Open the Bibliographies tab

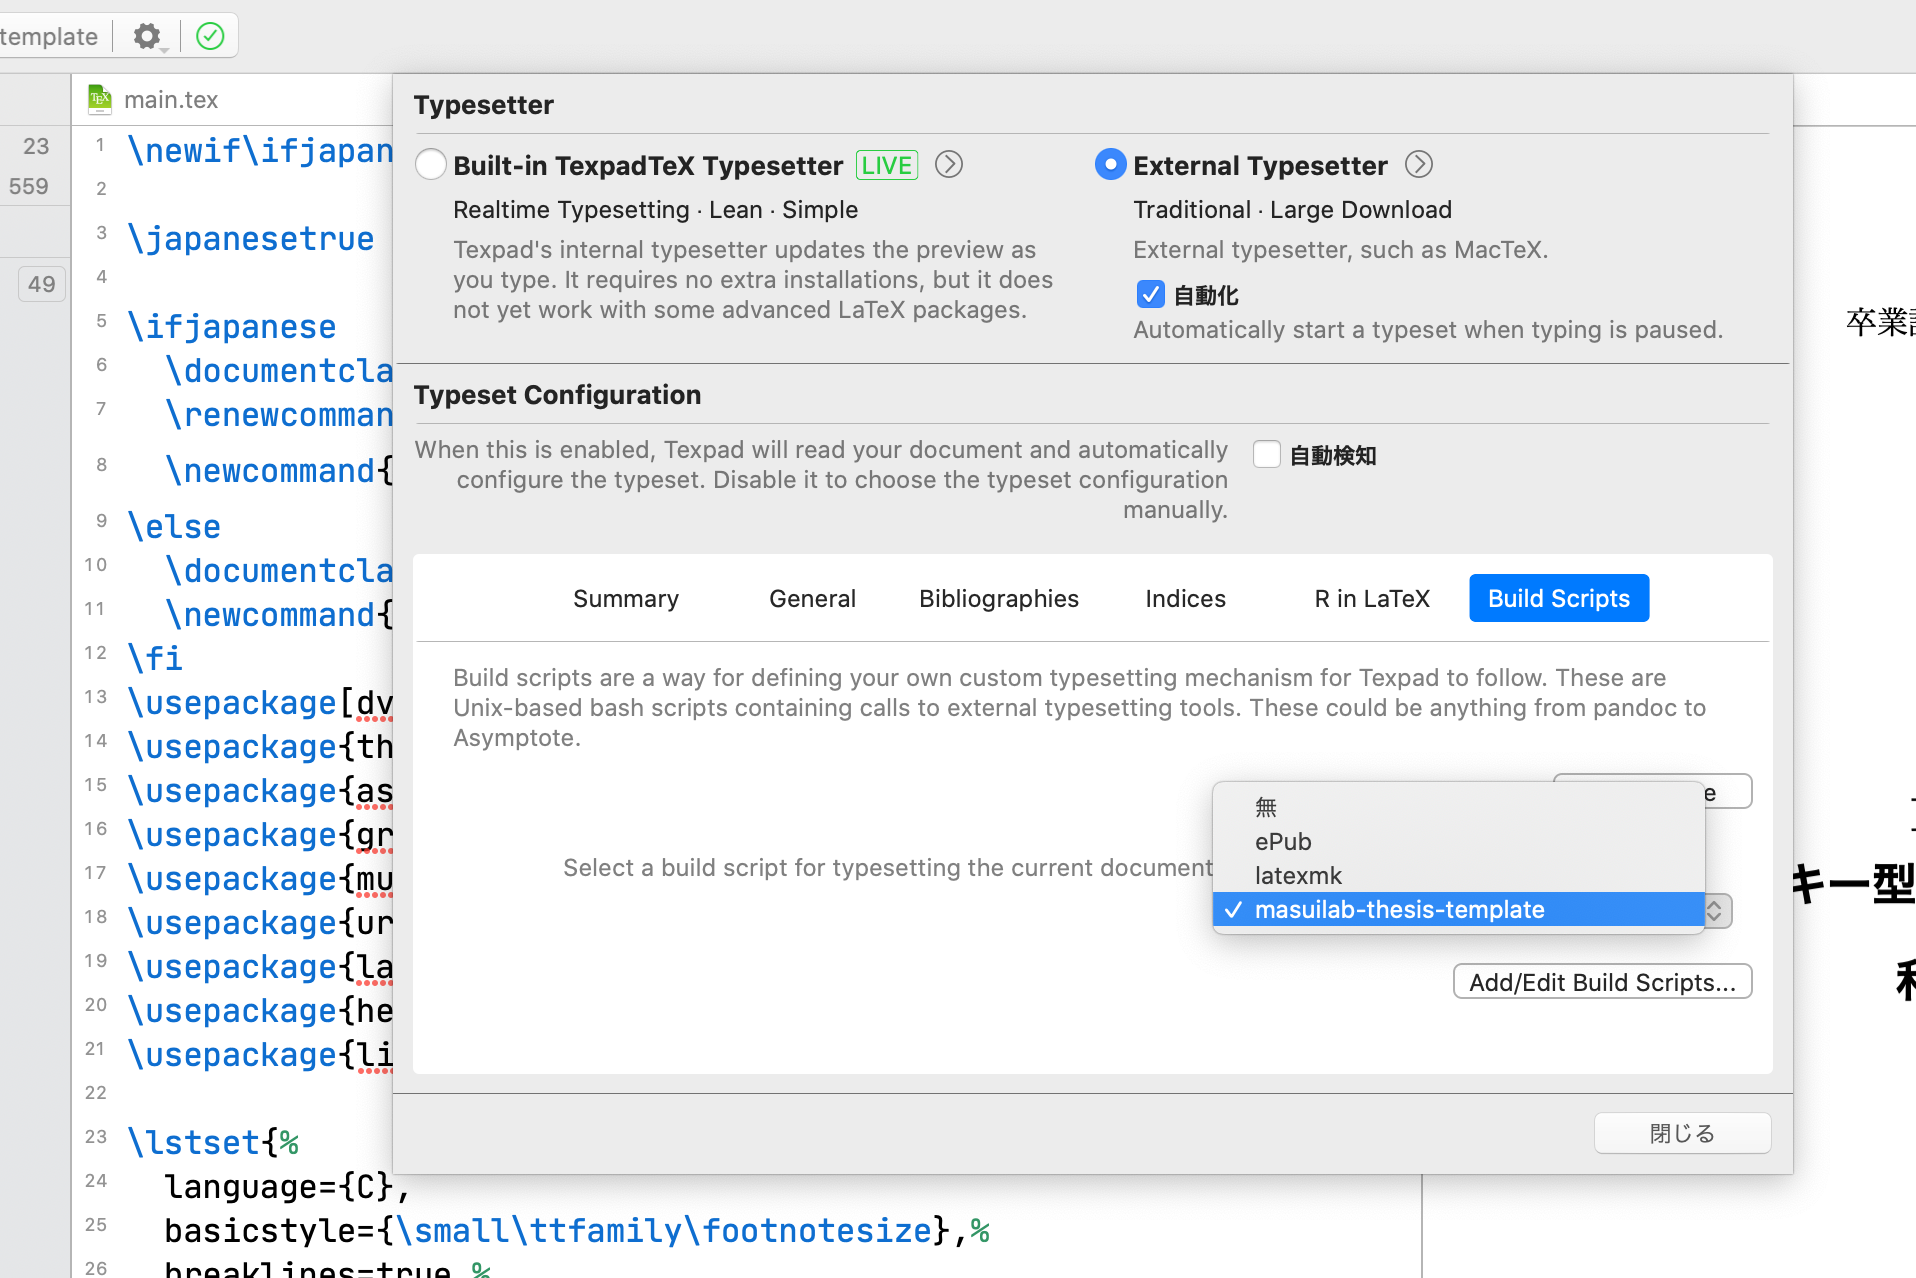coord(998,599)
